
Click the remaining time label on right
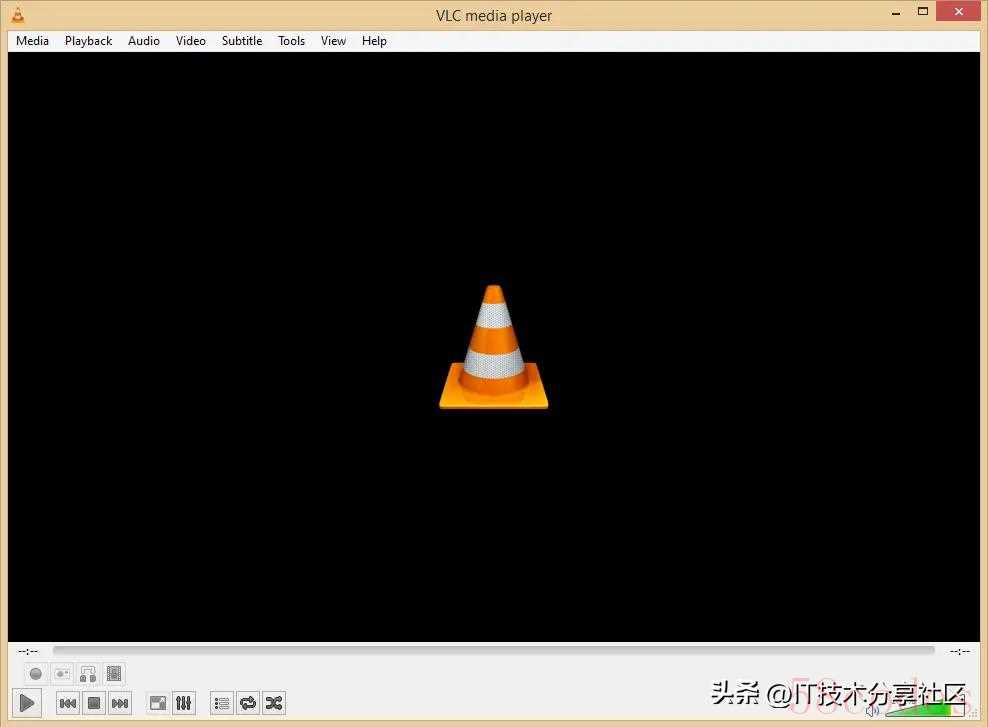tap(960, 651)
